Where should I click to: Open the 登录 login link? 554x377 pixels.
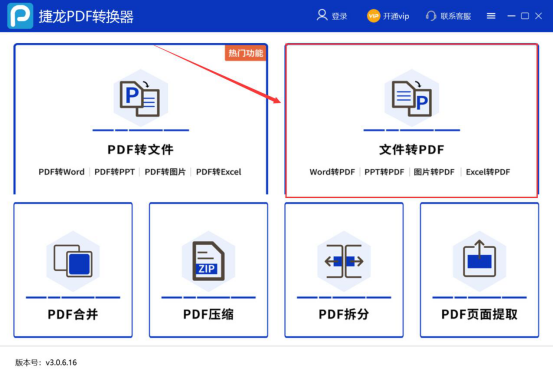pyautogui.click(x=339, y=16)
